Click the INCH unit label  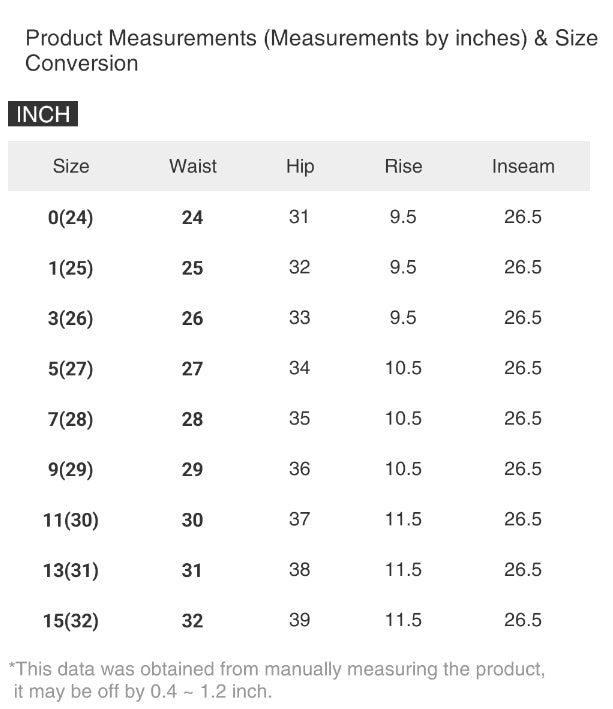coord(43,114)
